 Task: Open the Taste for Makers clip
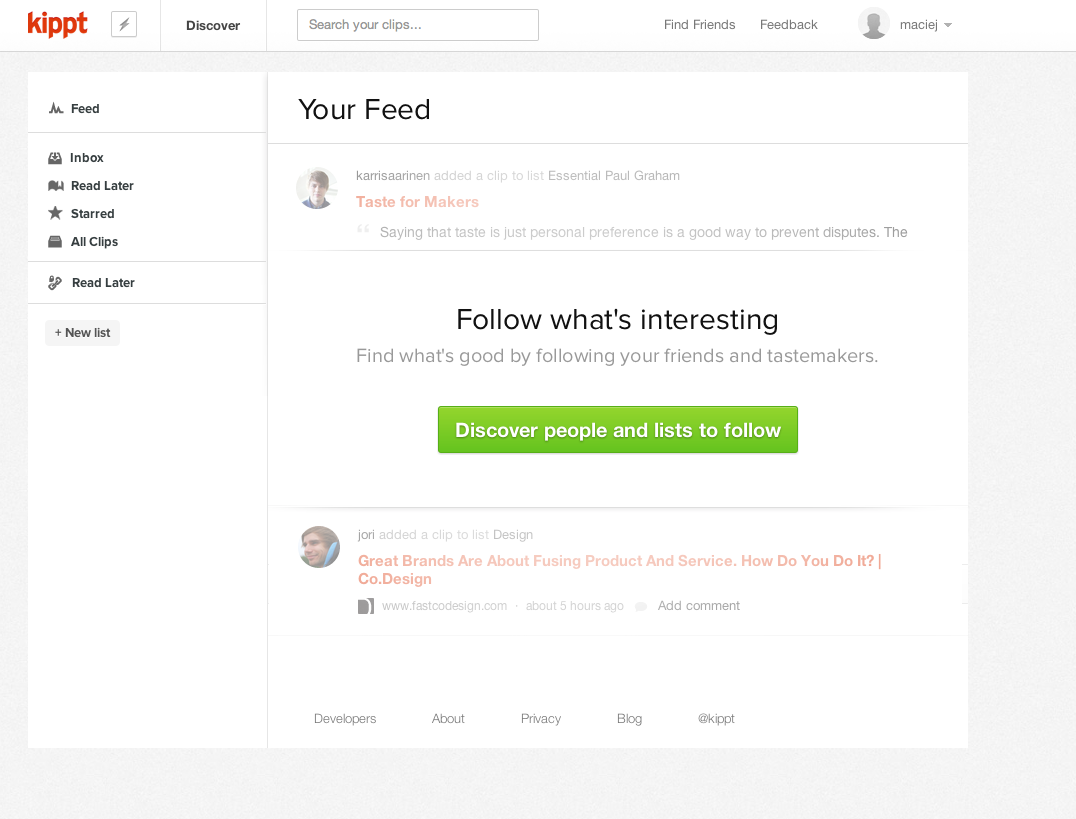tap(417, 202)
